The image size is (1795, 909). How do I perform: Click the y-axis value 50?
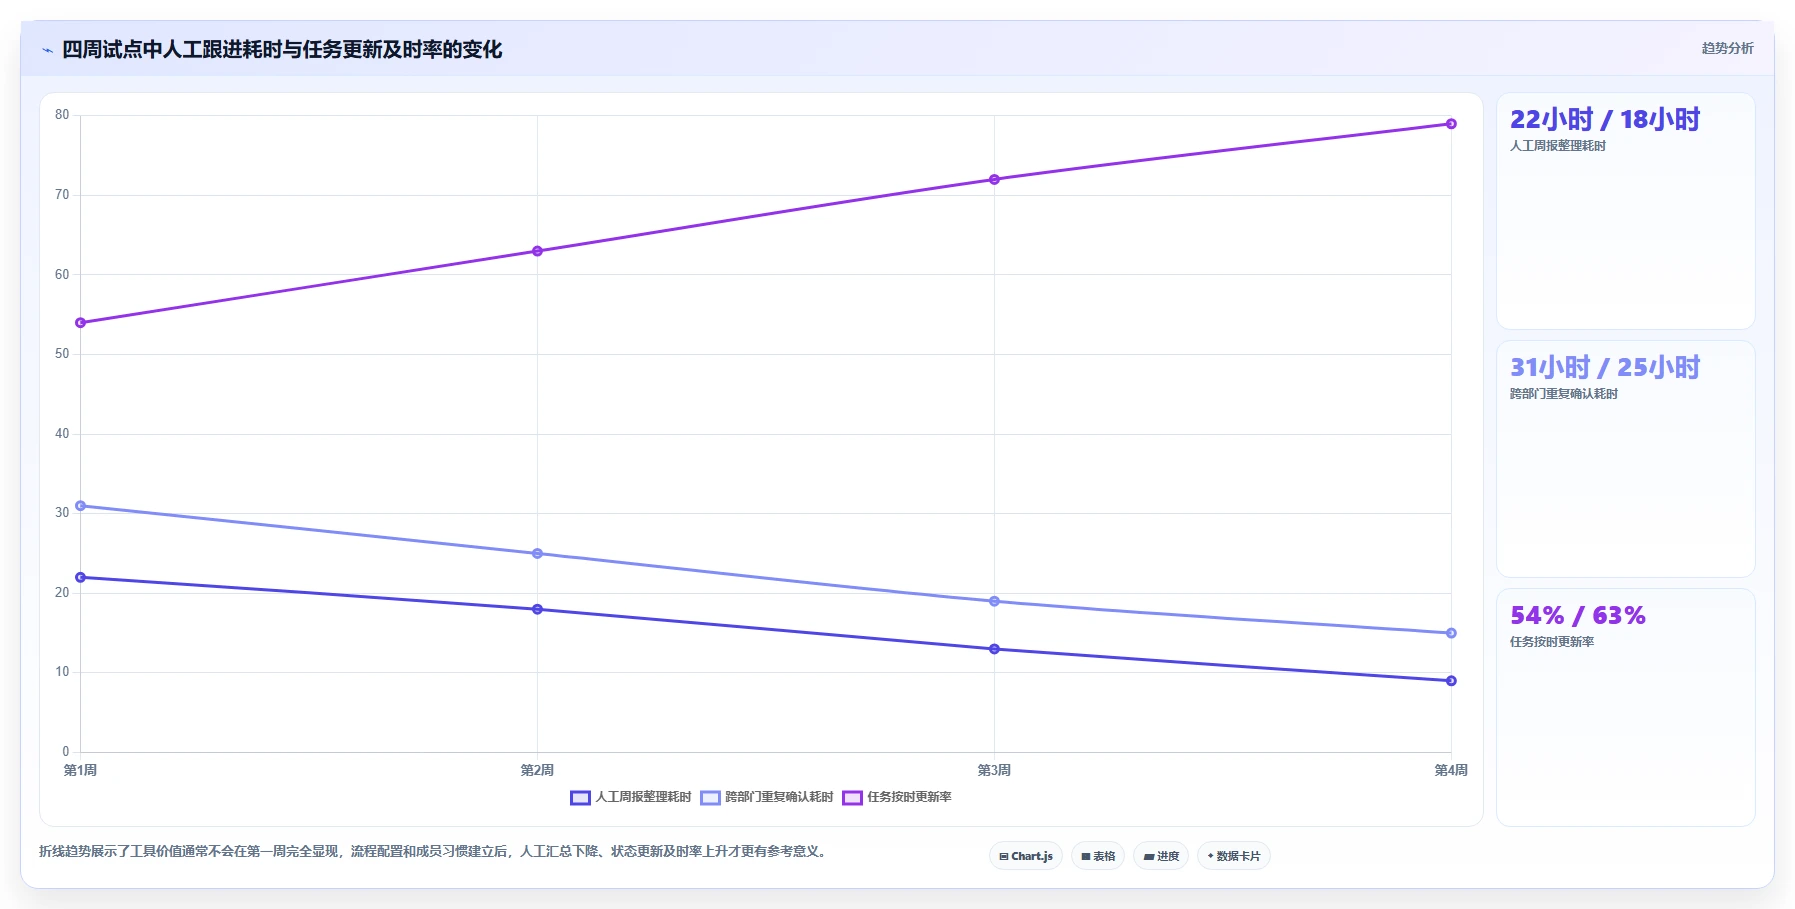coord(62,354)
